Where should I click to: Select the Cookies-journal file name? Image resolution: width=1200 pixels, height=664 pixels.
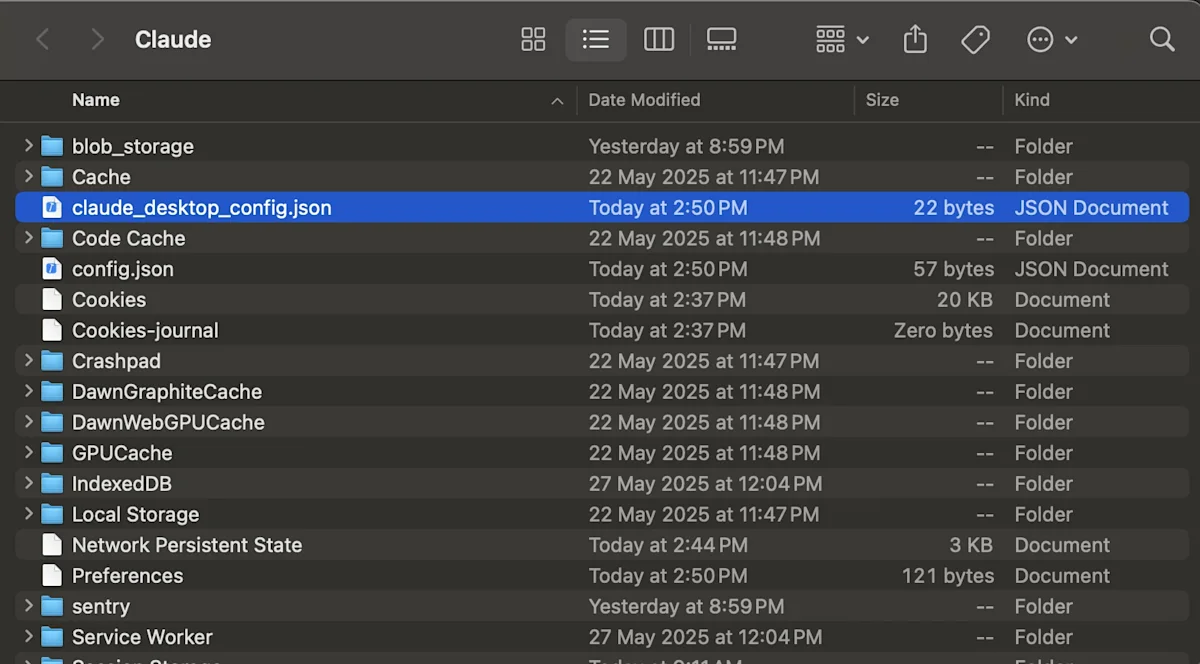(x=145, y=330)
